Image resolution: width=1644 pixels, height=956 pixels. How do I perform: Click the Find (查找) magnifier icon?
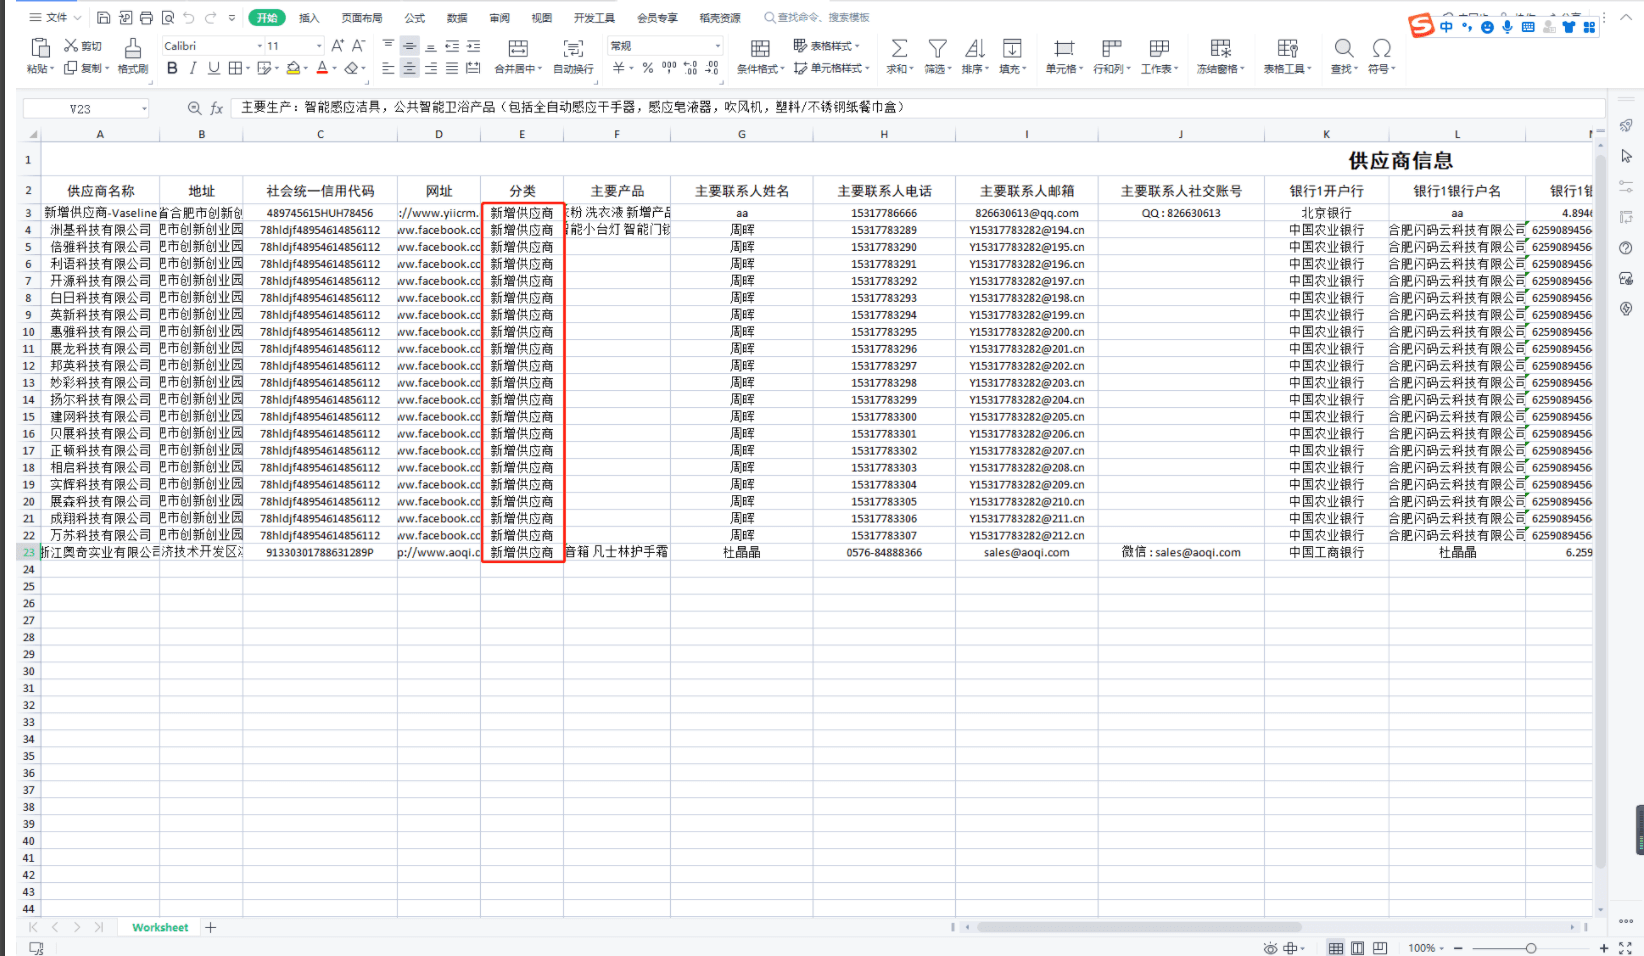point(1343,48)
